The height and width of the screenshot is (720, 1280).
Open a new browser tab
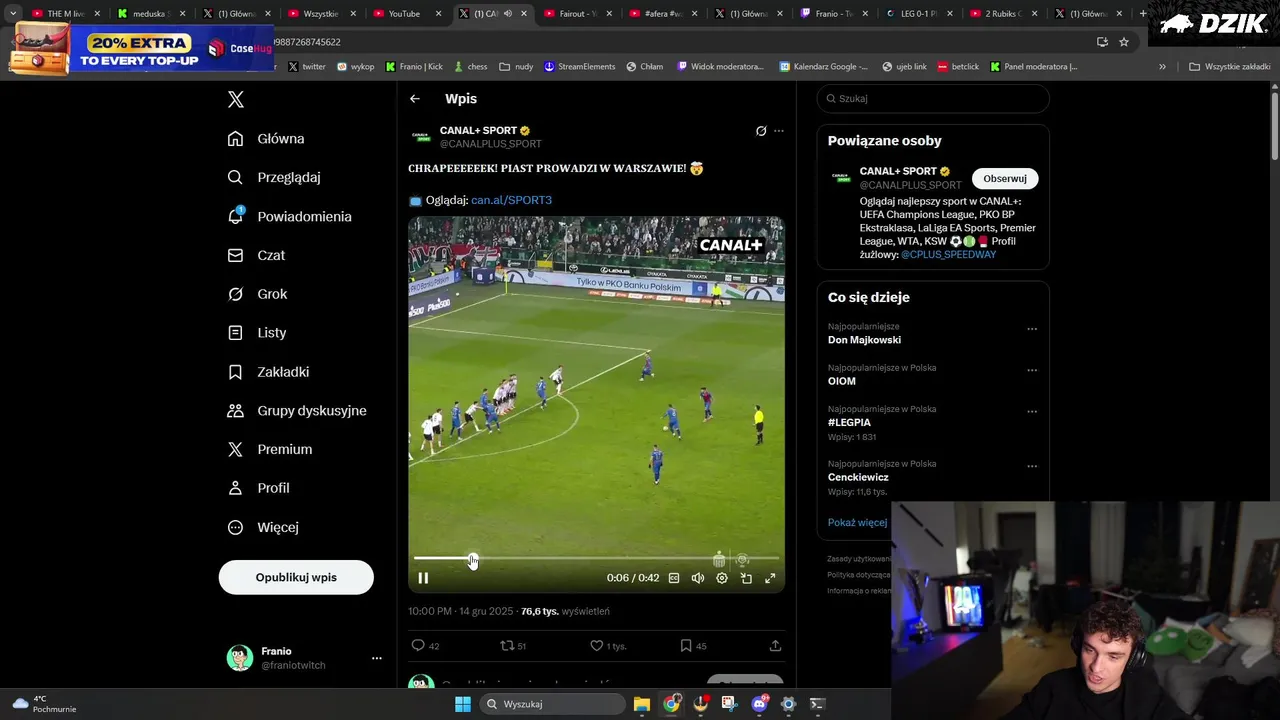coord(1143,14)
